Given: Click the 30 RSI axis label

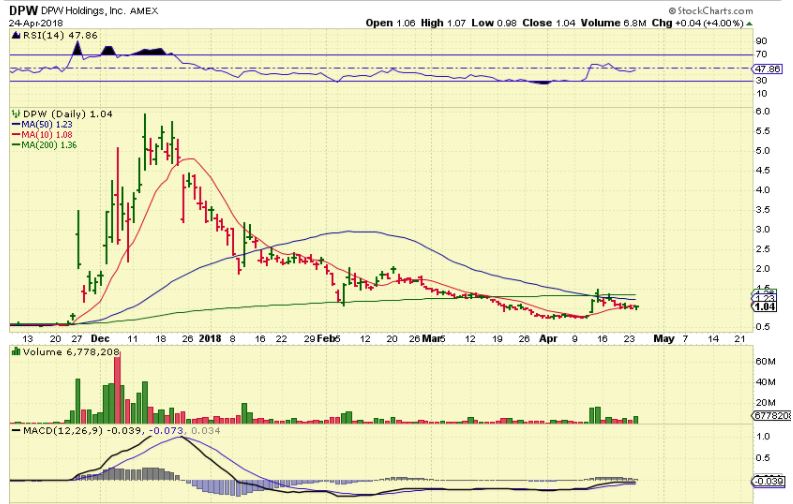Looking at the screenshot, I should pos(761,81).
